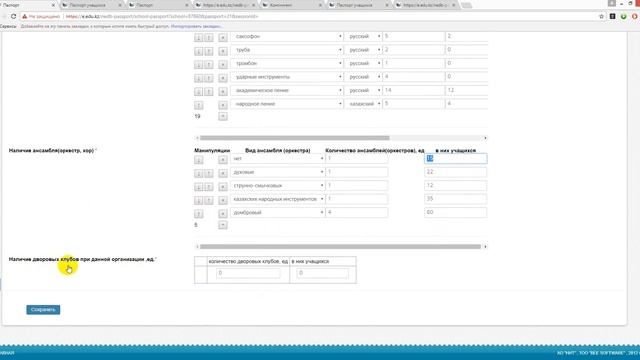Delete the ударные инструменты row

pyautogui.click(x=222, y=78)
